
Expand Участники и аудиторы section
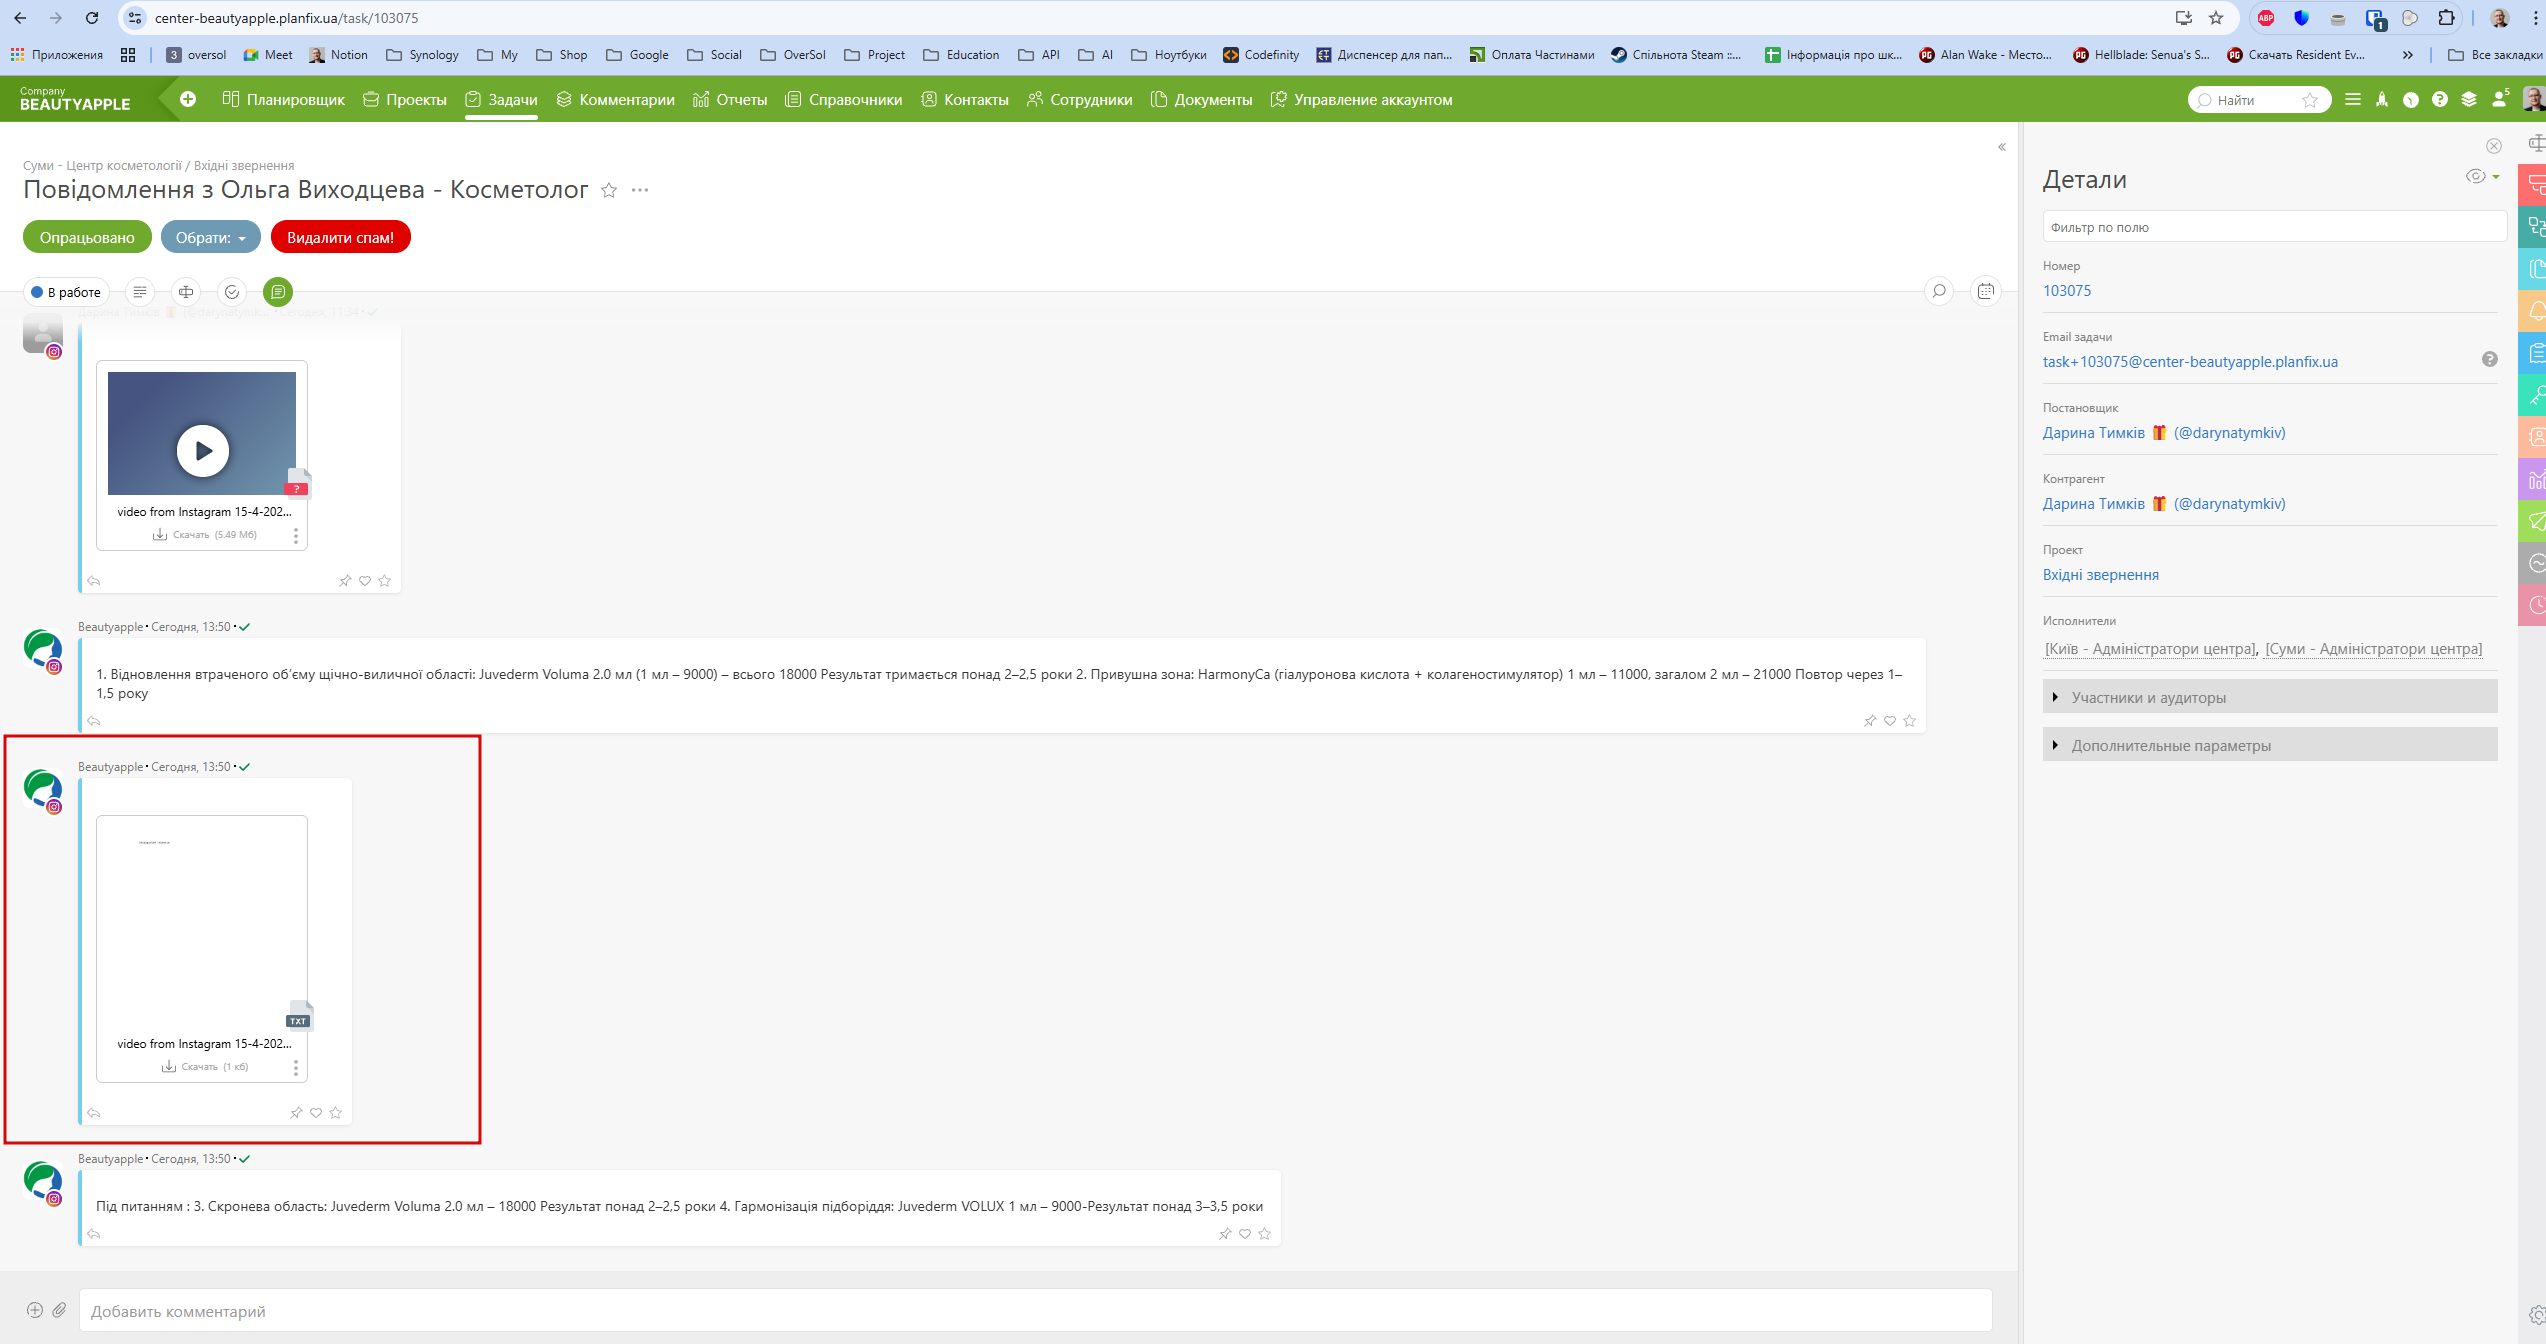click(x=2148, y=697)
